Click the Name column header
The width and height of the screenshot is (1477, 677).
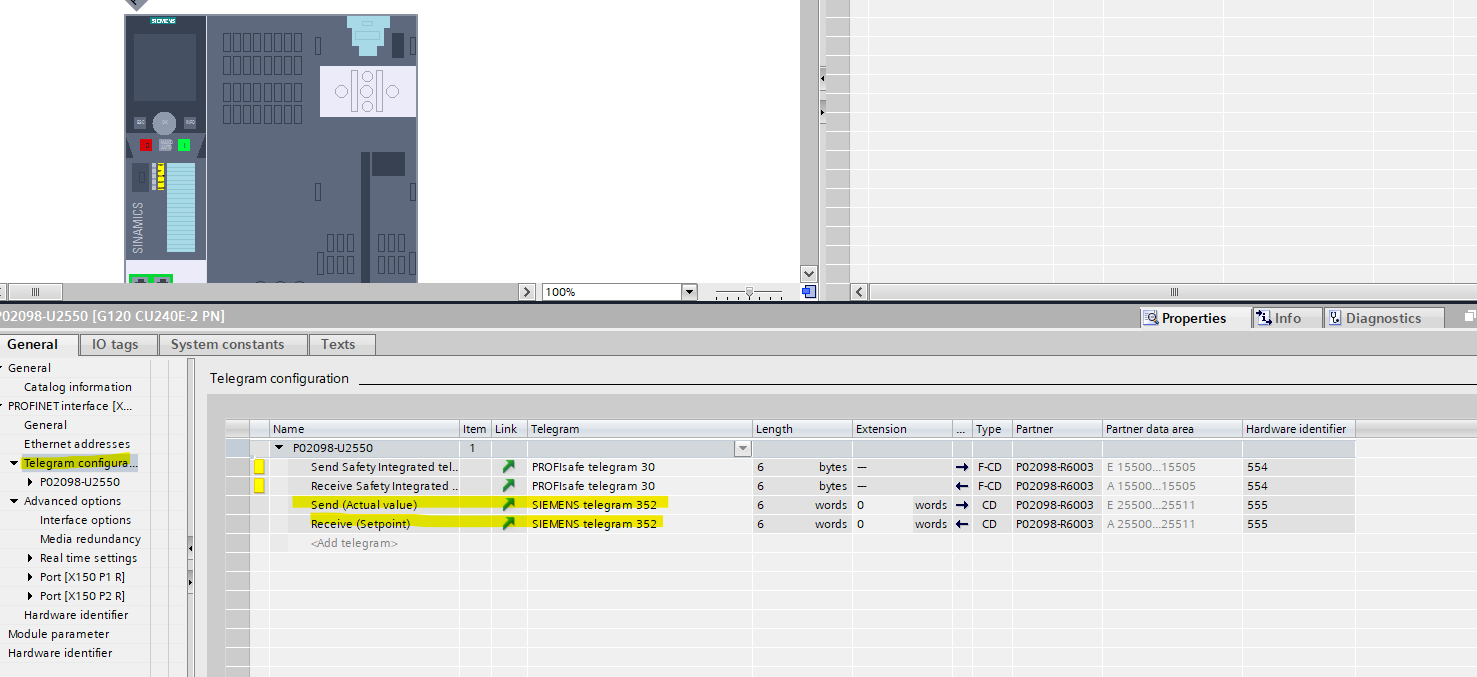click(x=365, y=429)
